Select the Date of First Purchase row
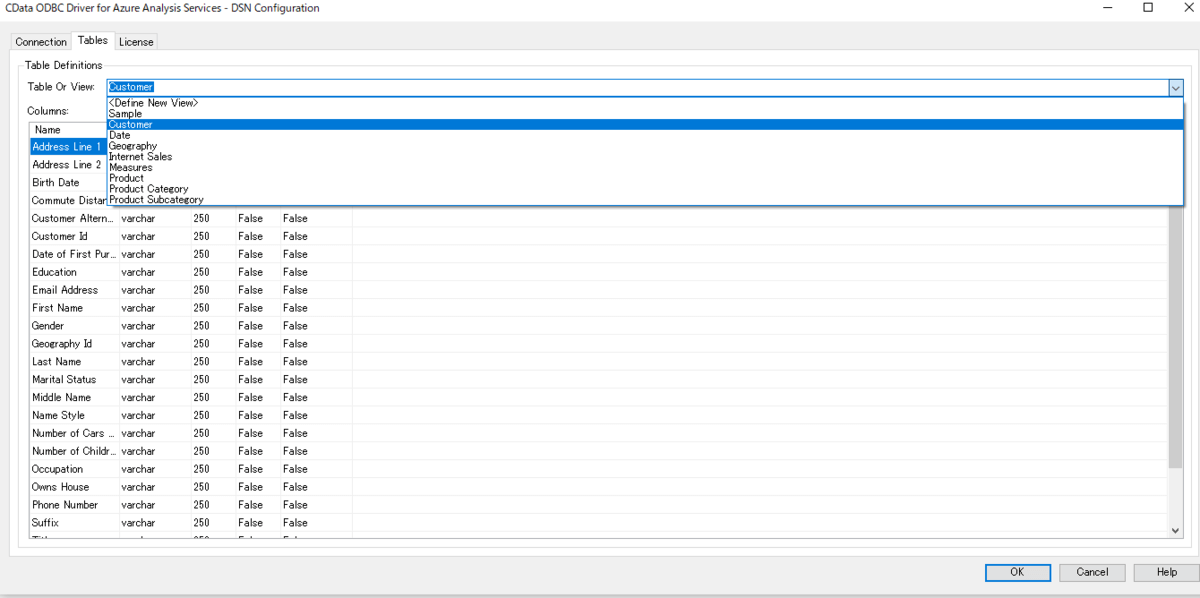Viewport: 1200px width, 598px height. pos(190,255)
